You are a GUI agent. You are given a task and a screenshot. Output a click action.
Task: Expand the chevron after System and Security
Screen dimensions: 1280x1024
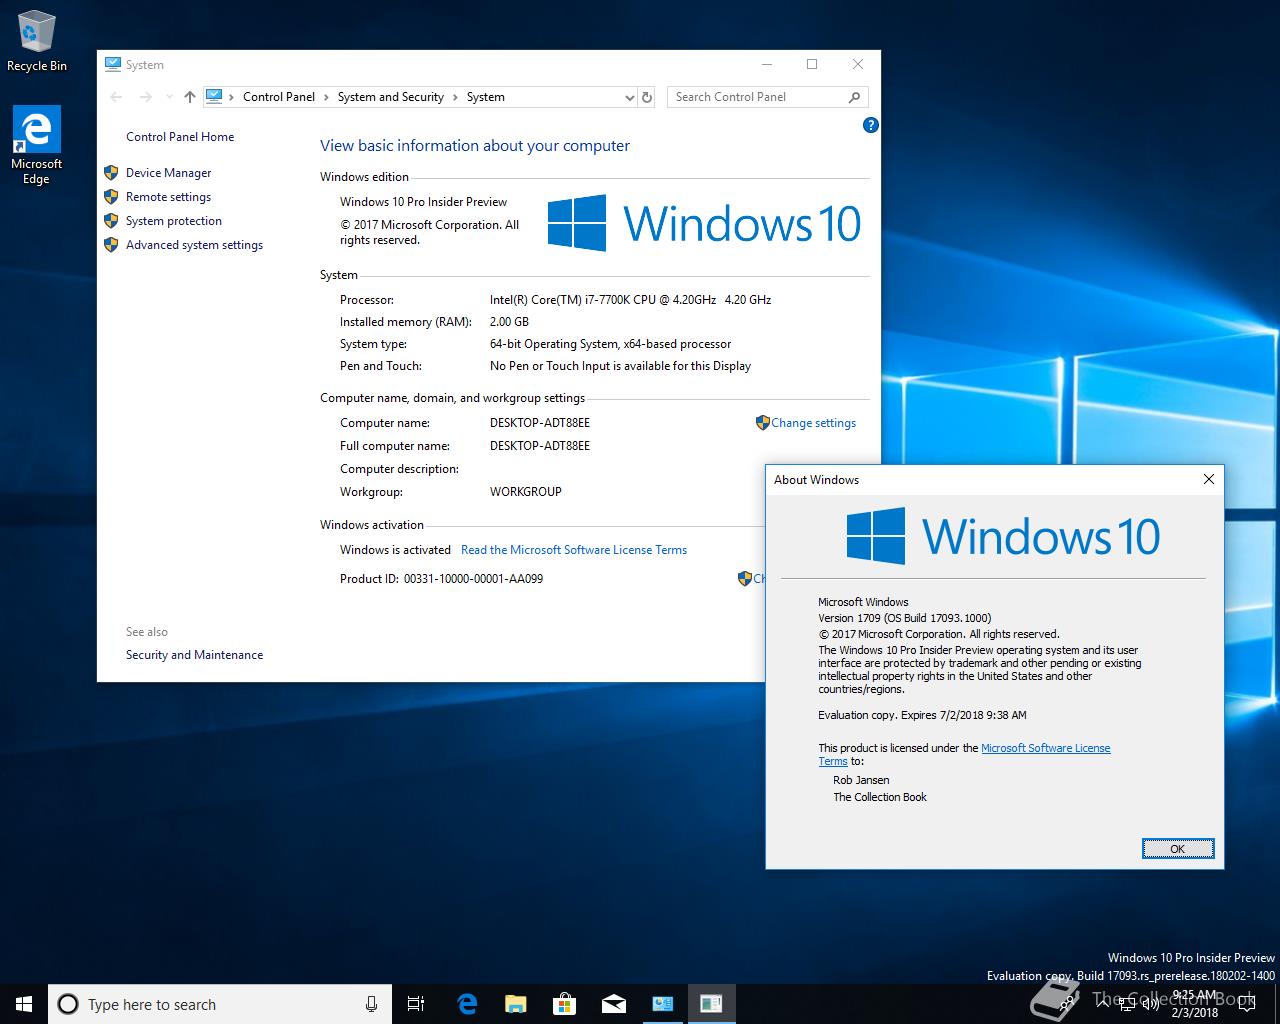[455, 97]
